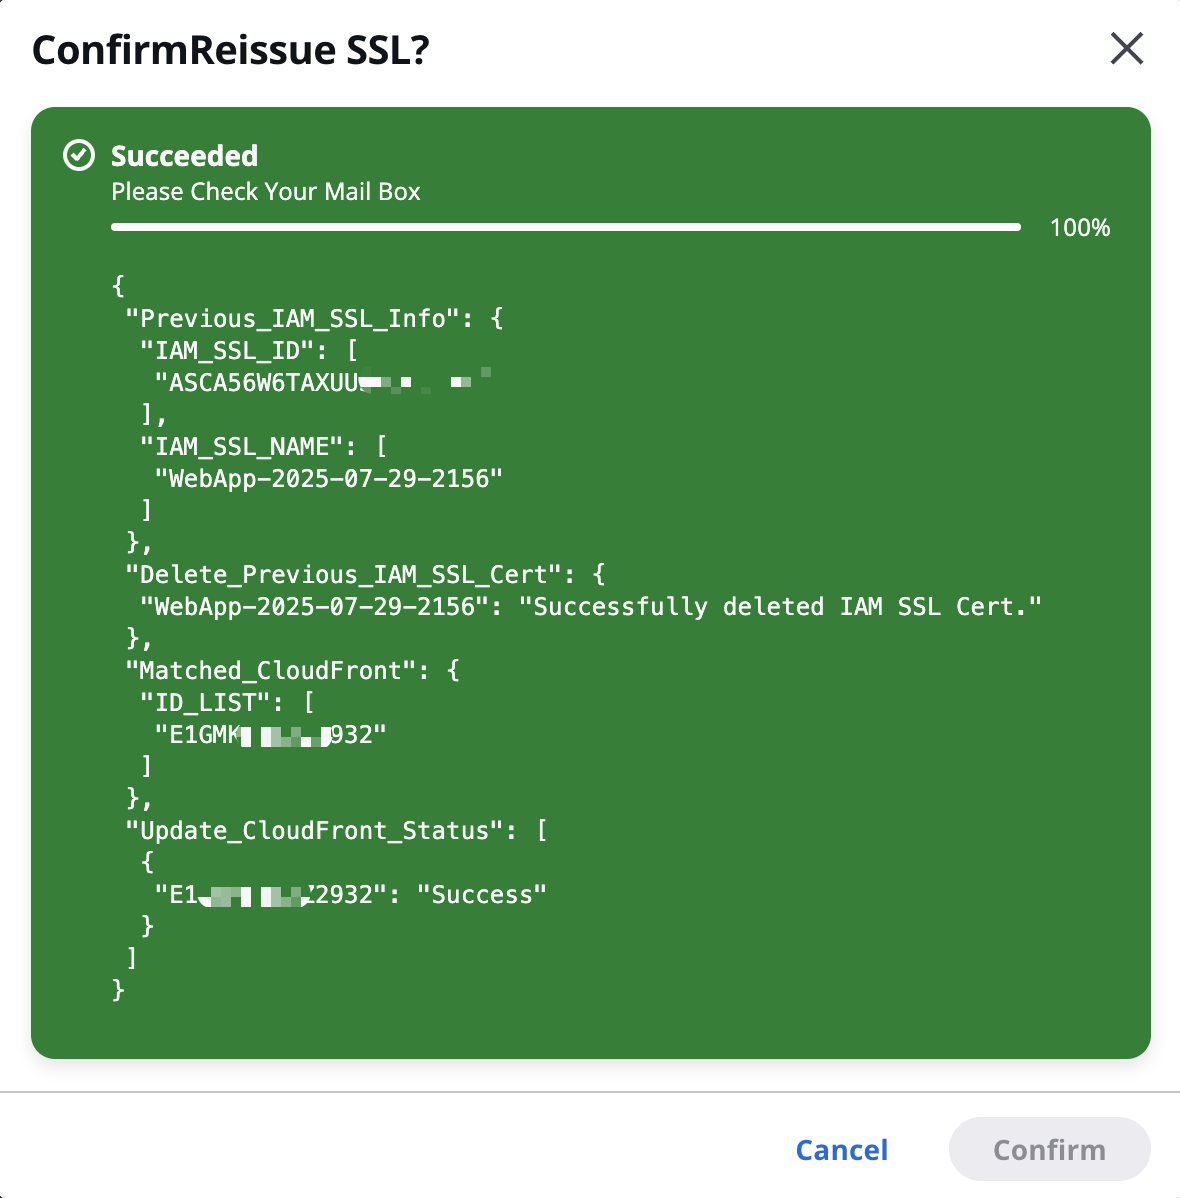The width and height of the screenshot is (1180, 1198).
Task: Click the Cancel button
Action: (x=841, y=1150)
